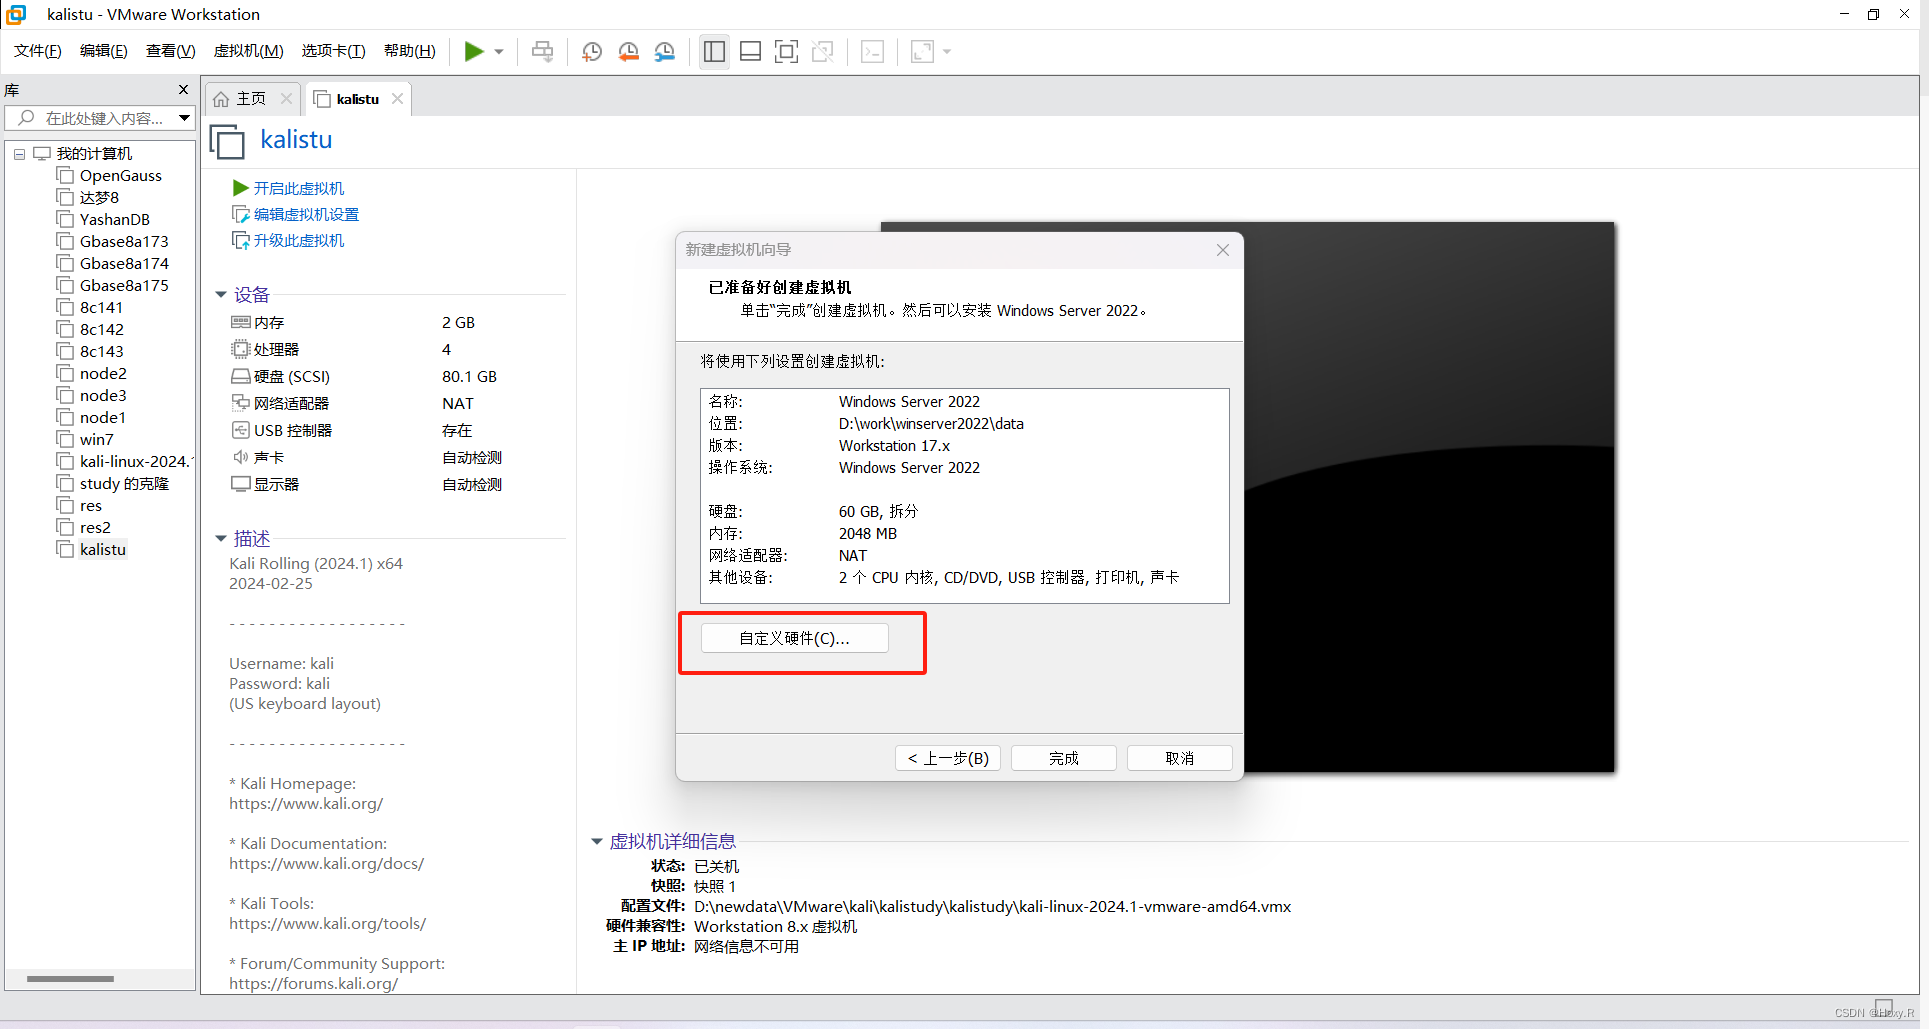Open the library search dropdown arrow
This screenshot has height=1029, width=1929.
(x=185, y=118)
